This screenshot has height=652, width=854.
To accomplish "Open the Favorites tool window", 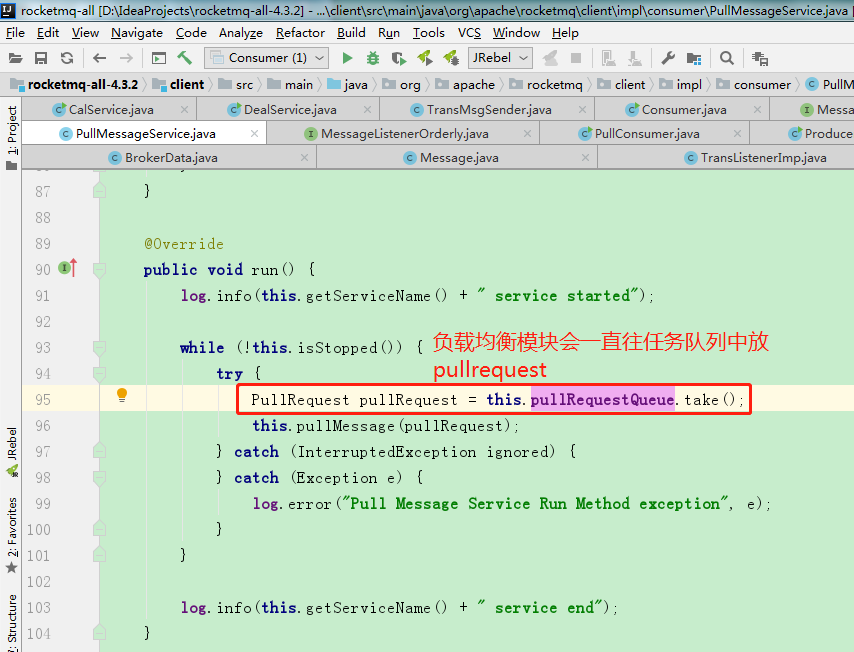I will (11, 534).
